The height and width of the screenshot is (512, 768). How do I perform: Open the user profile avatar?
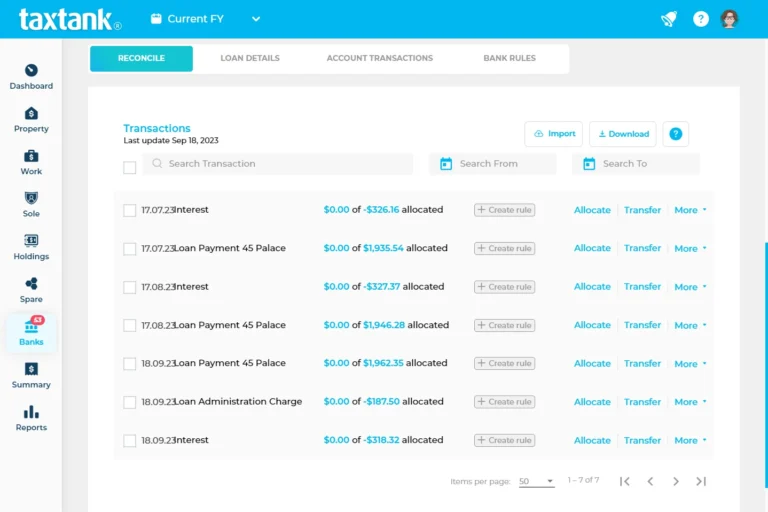729,19
